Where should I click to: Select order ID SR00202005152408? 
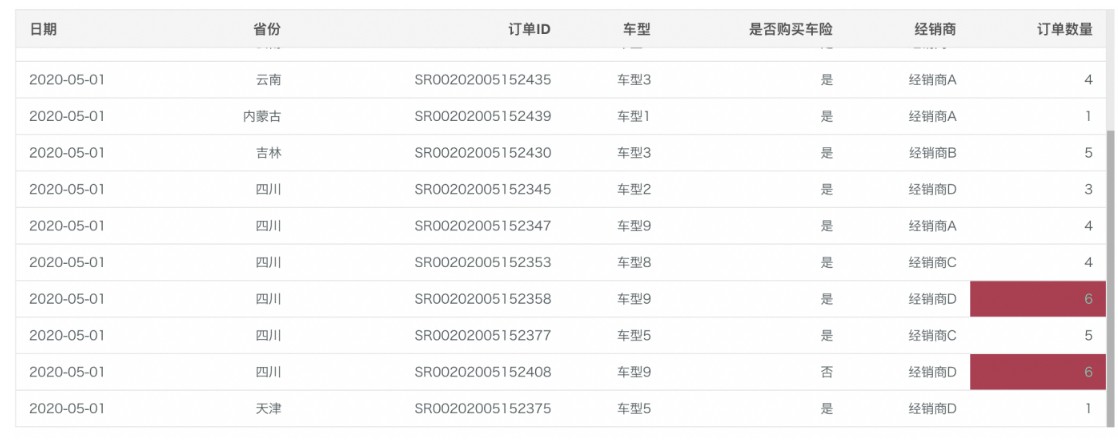tap(483, 372)
